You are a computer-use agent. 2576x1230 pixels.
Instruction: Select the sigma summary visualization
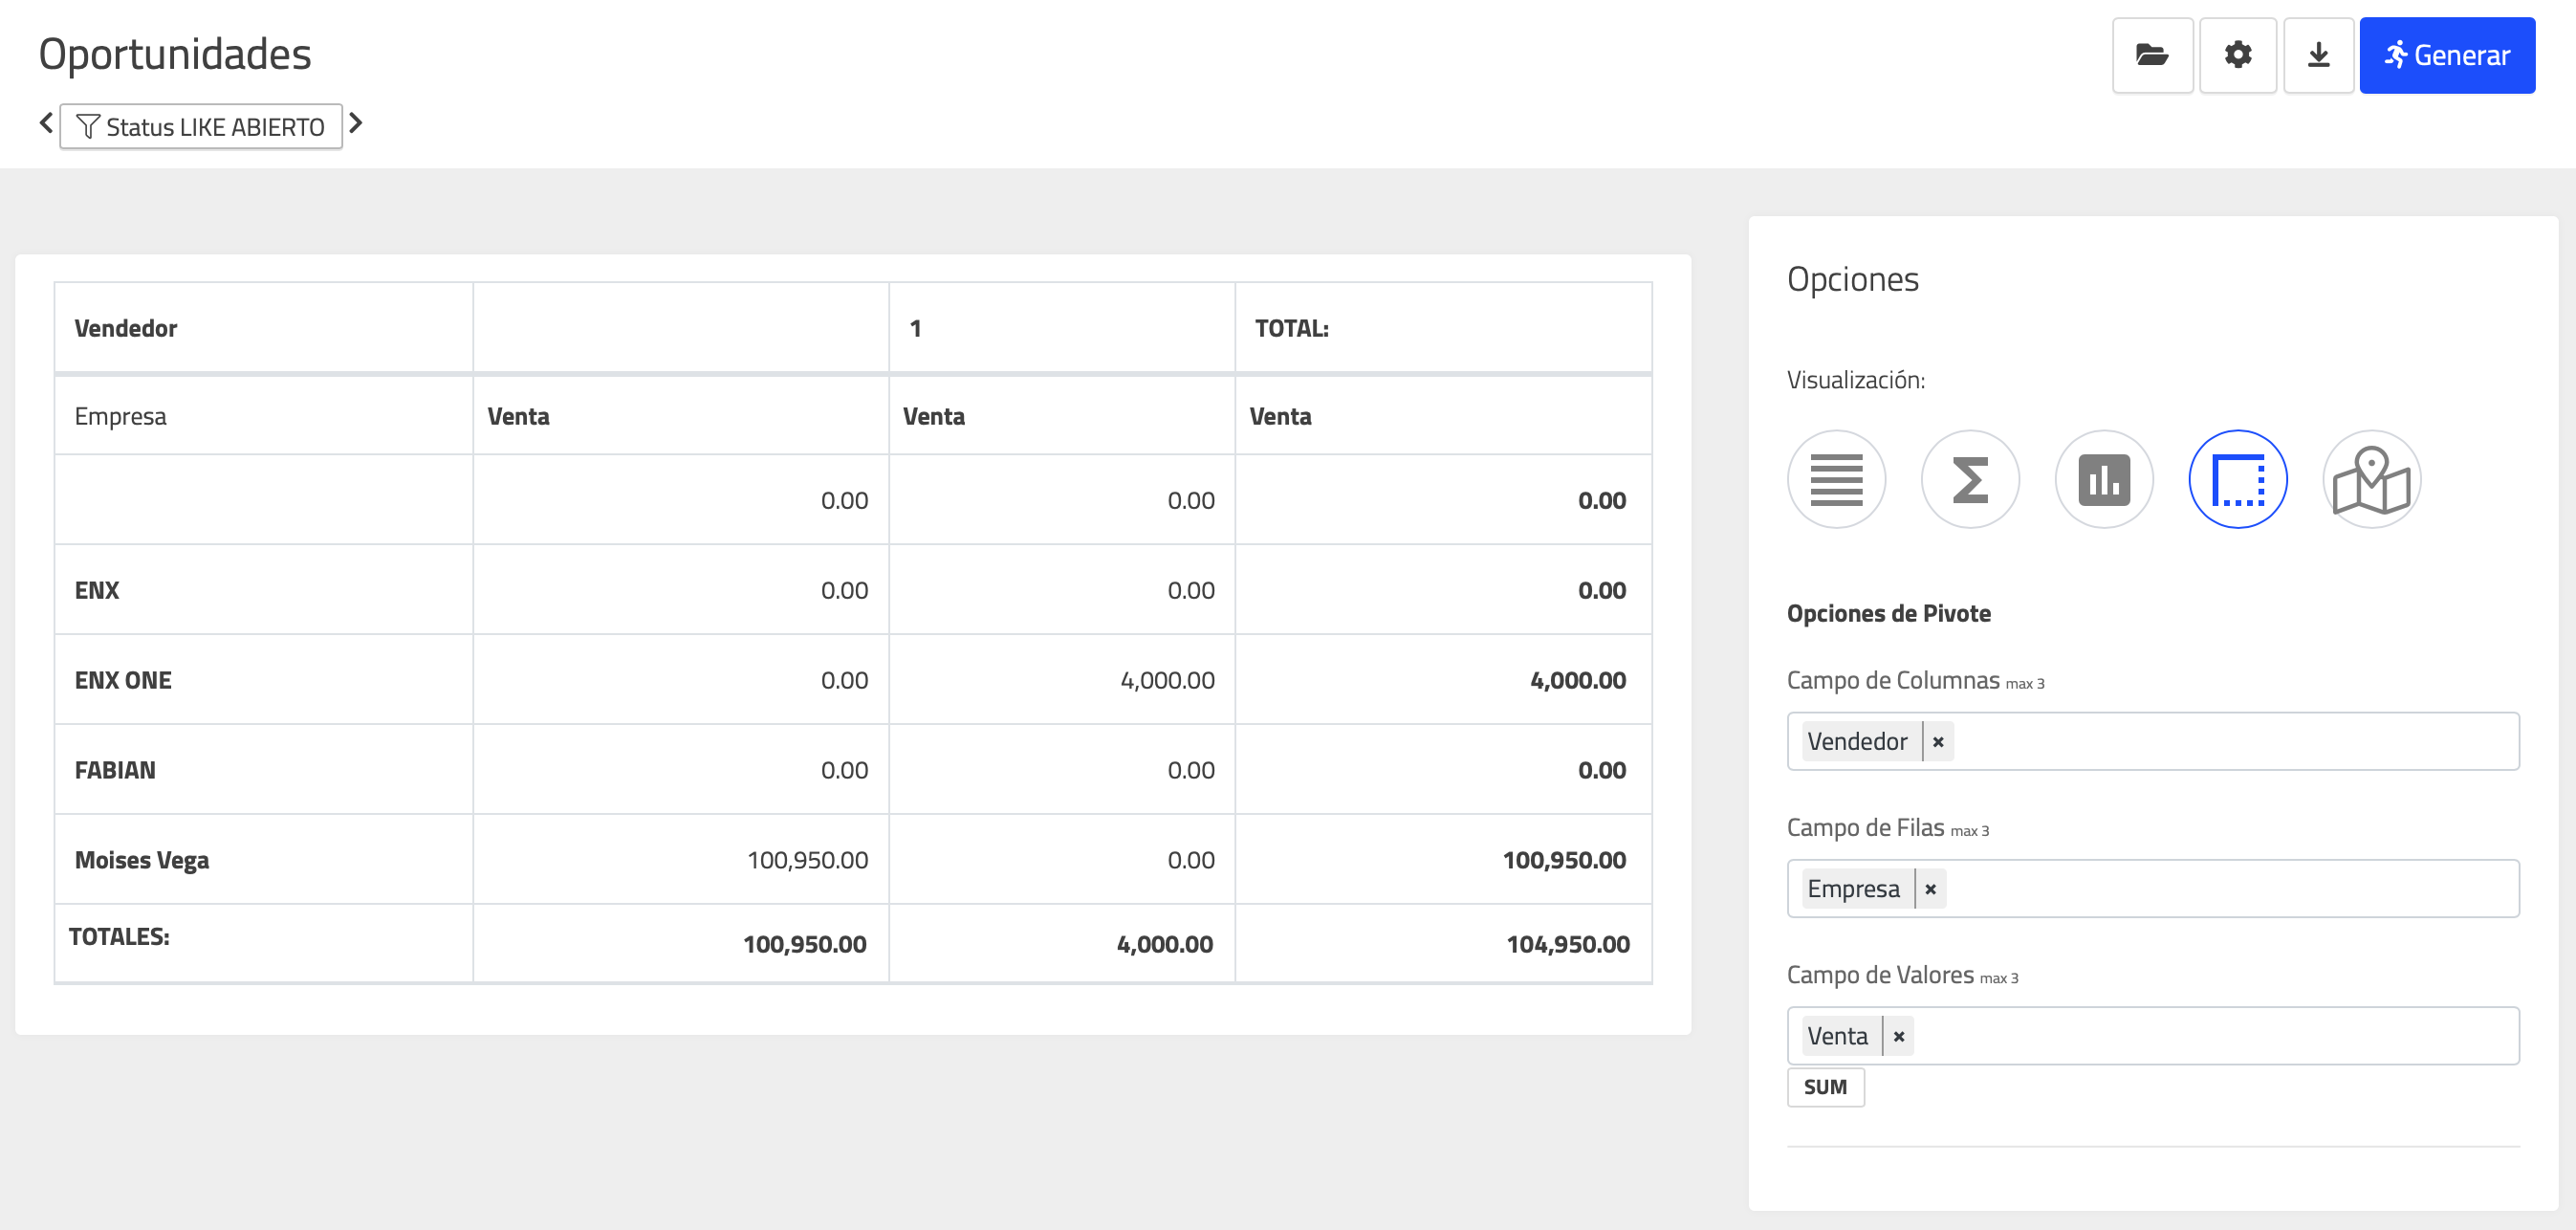[1970, 480]
